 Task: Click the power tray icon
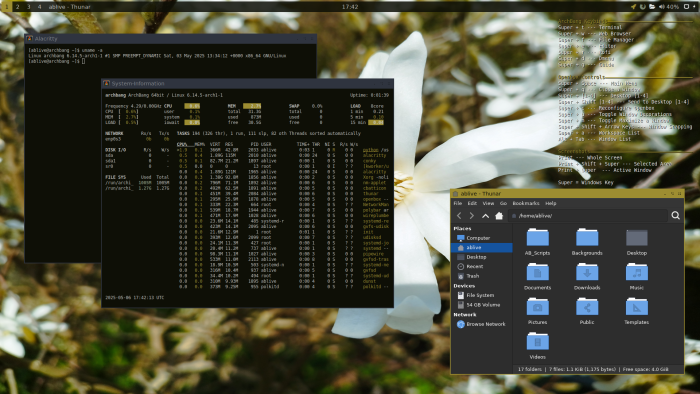(x=643, y=7)
